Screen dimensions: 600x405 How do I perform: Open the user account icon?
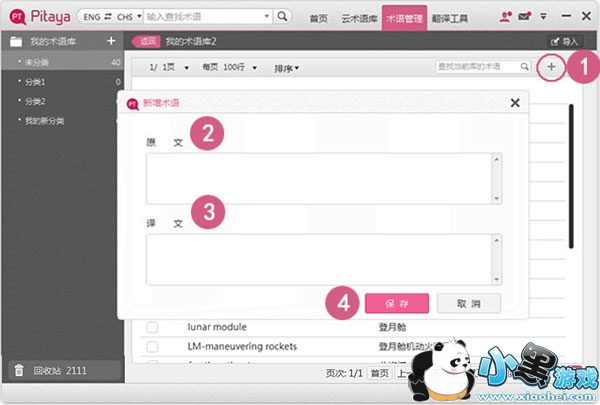pyautogui.click(x=505, y=17)
